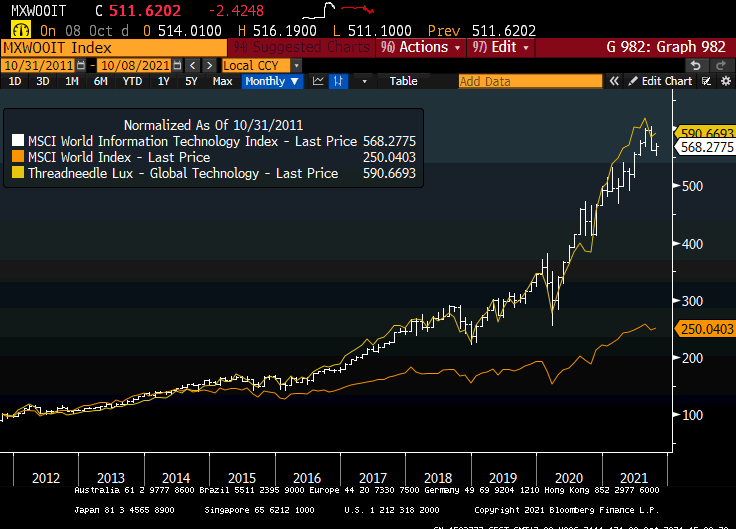This screenshot has height=529, width=736.
Task: Click the 2016 label on the time axis
Action: [x=307, y=478]
